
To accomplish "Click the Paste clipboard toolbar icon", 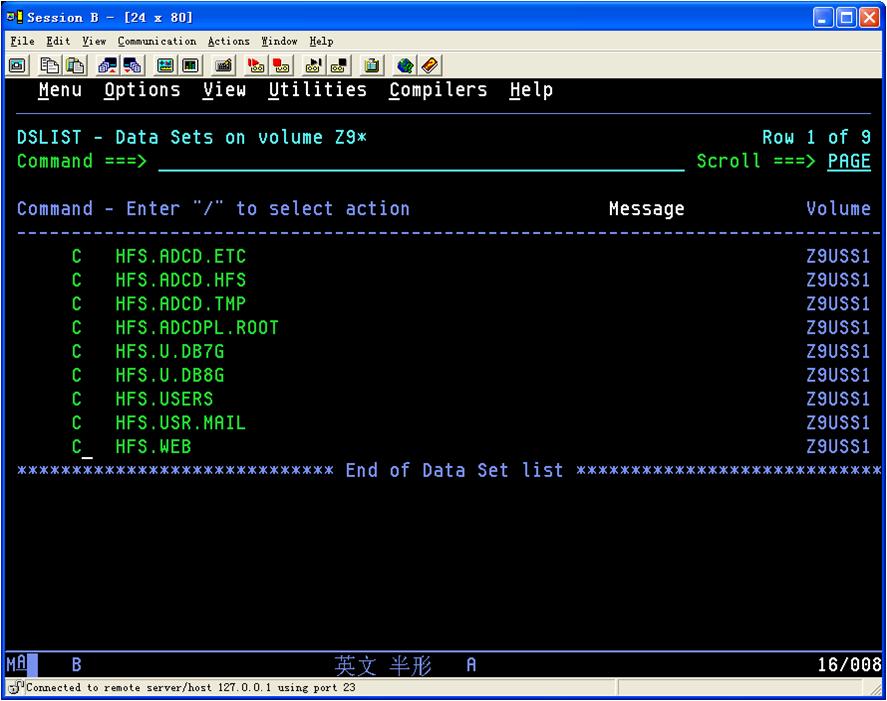I will (76, 66).
